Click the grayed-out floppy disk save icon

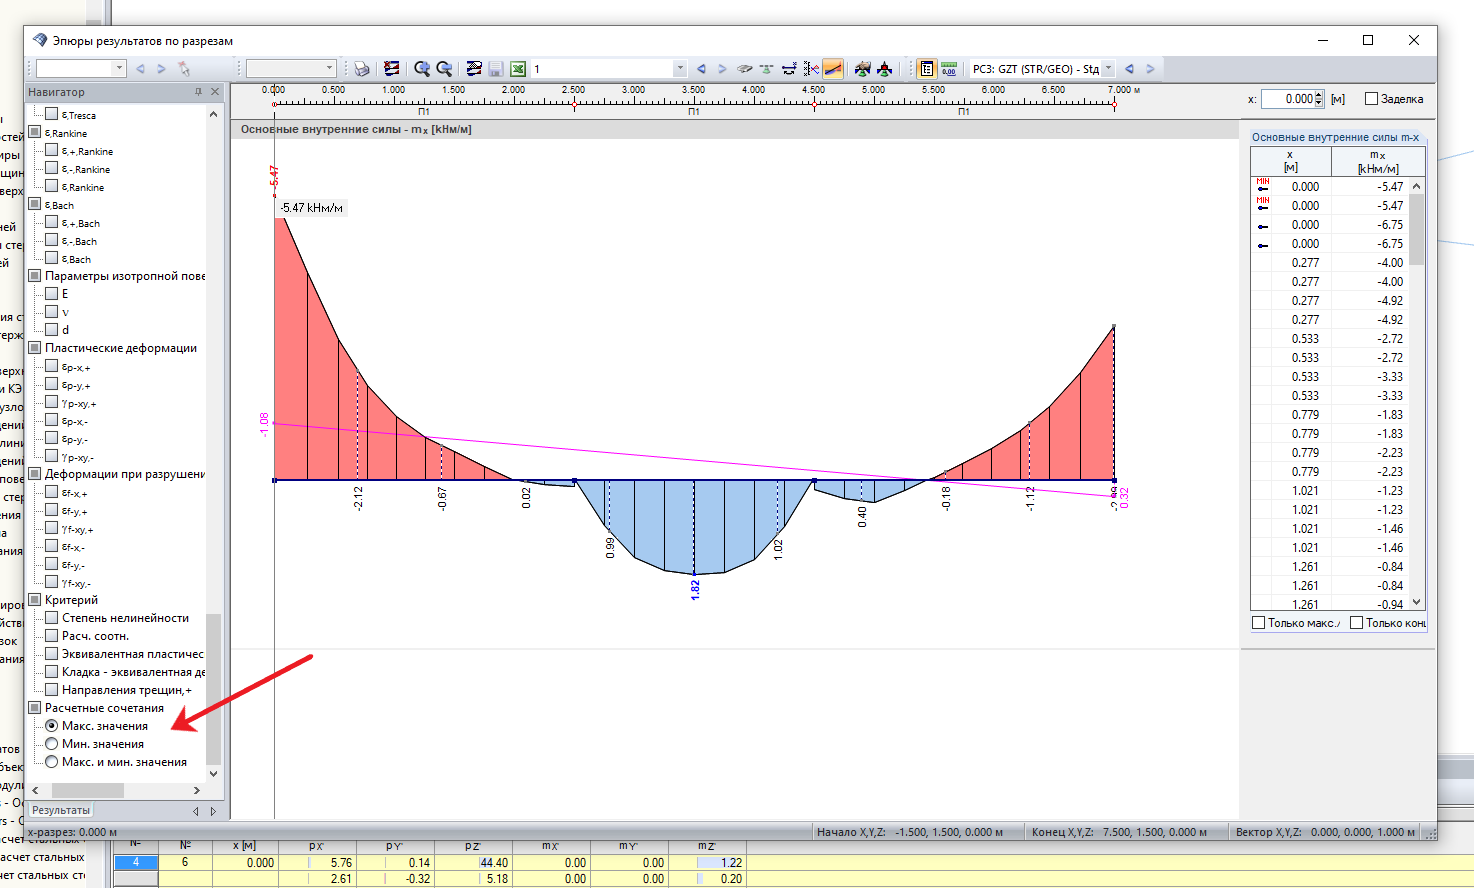pos(496,69)
